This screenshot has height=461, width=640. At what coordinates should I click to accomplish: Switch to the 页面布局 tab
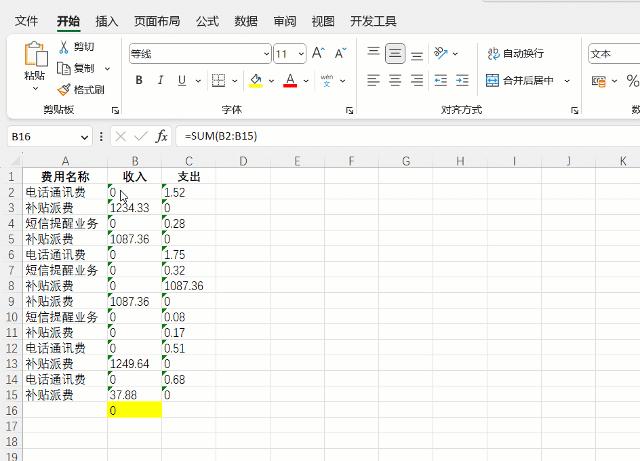click(x=157, y=21)
